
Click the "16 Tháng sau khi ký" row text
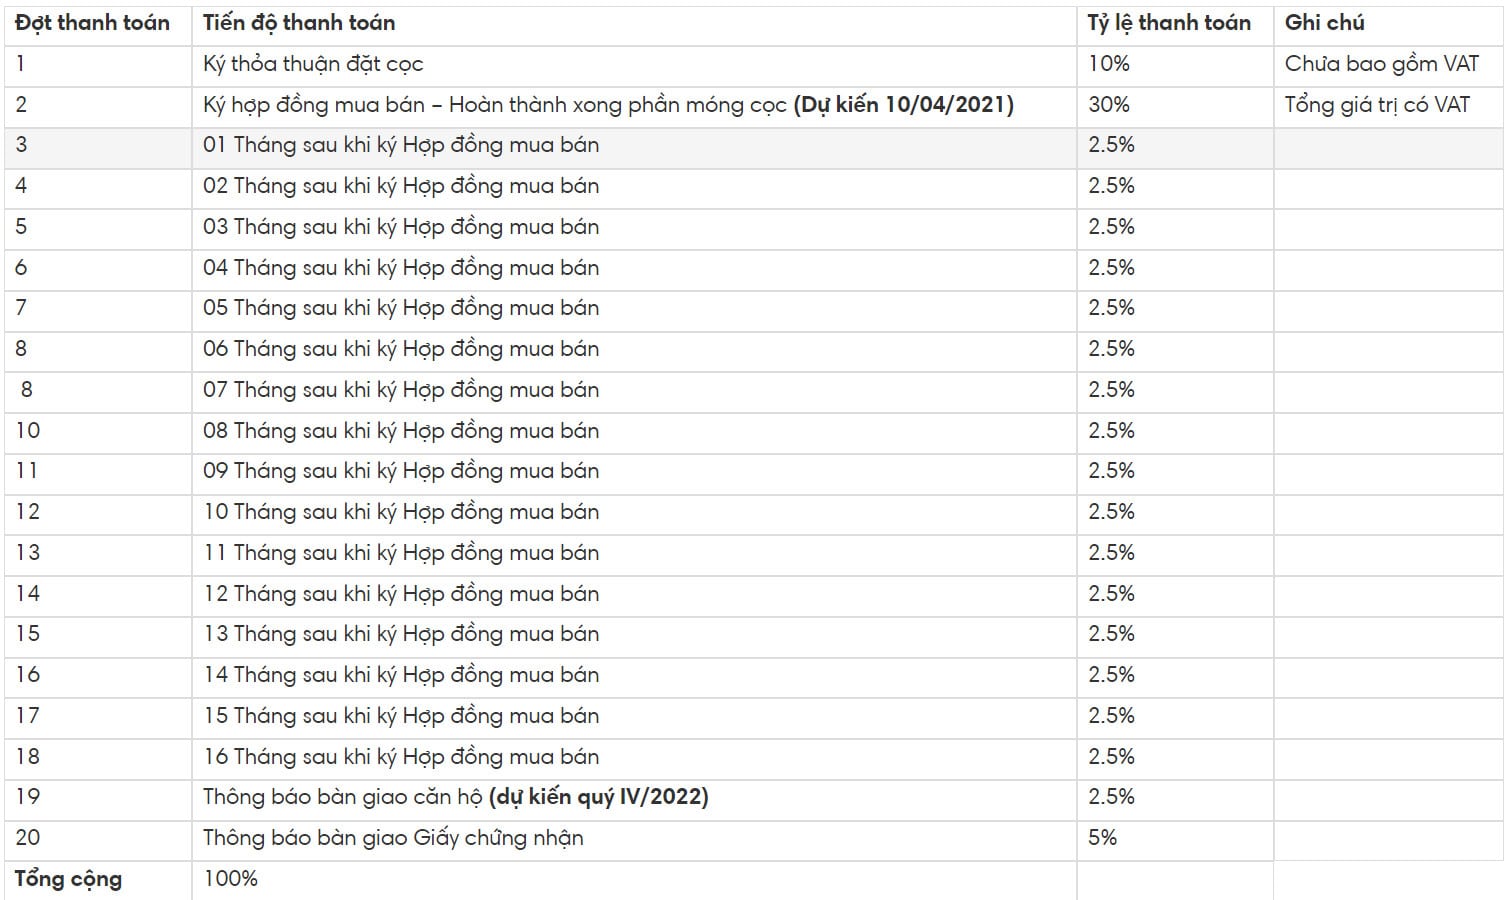coord(401,757)
